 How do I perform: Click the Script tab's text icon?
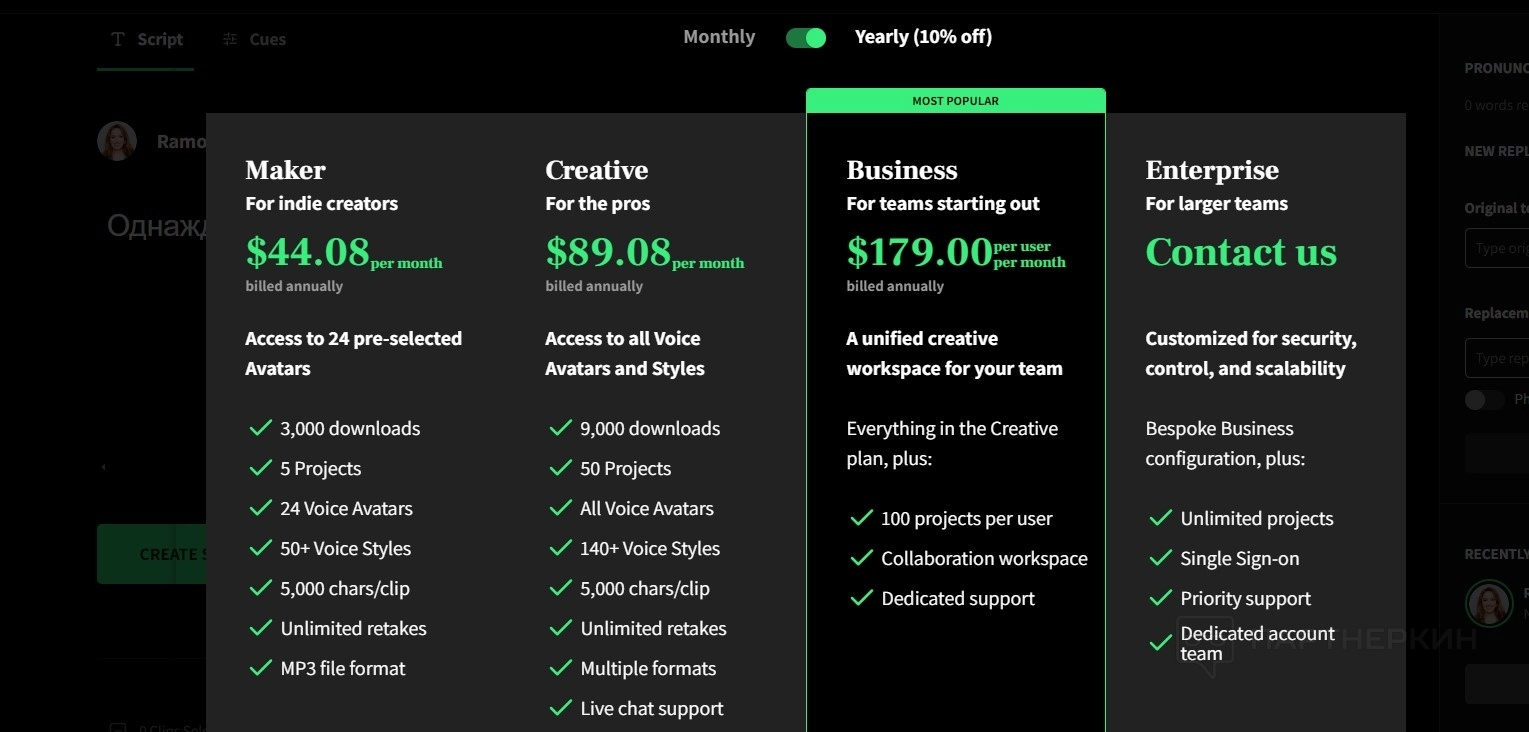click(x=118, y=39)
